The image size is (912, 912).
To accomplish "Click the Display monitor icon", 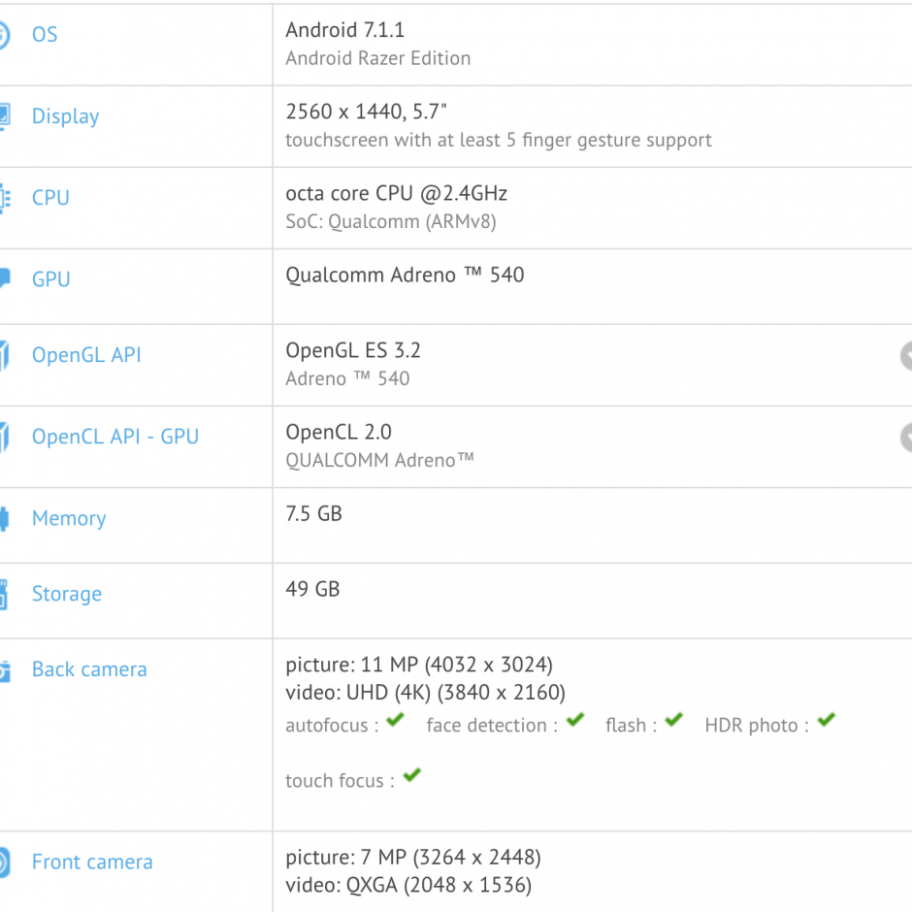I will (x=4, y=116).
